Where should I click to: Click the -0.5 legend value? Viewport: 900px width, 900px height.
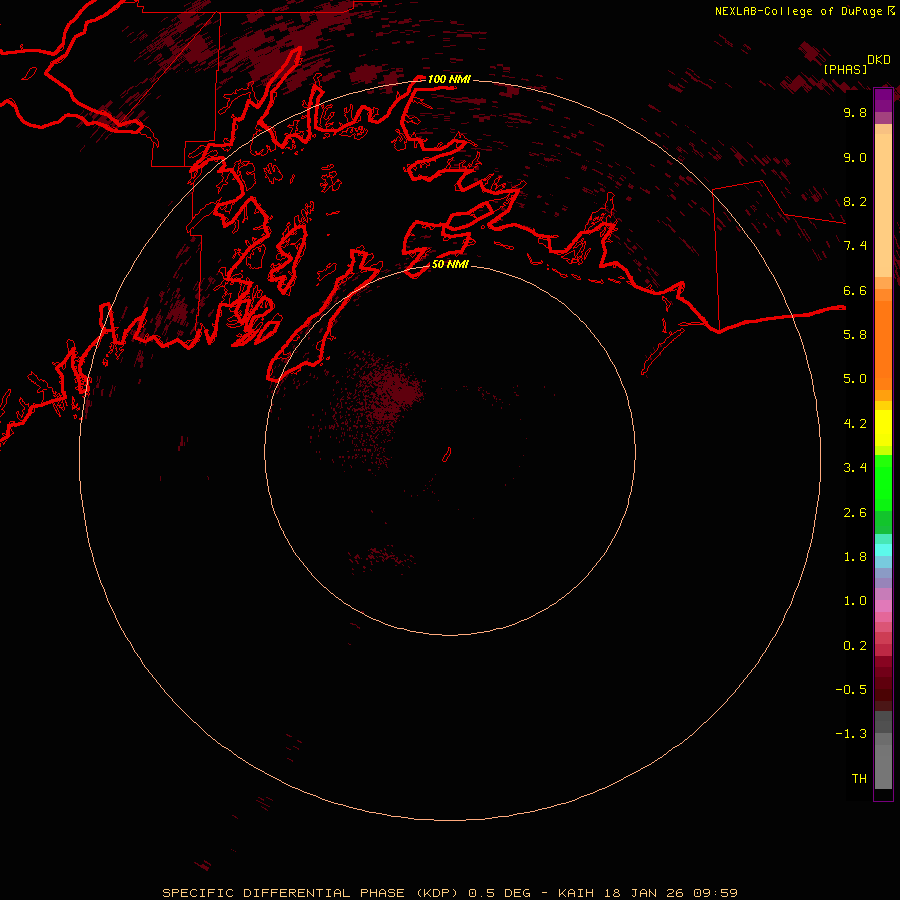(x=851, y=690)
